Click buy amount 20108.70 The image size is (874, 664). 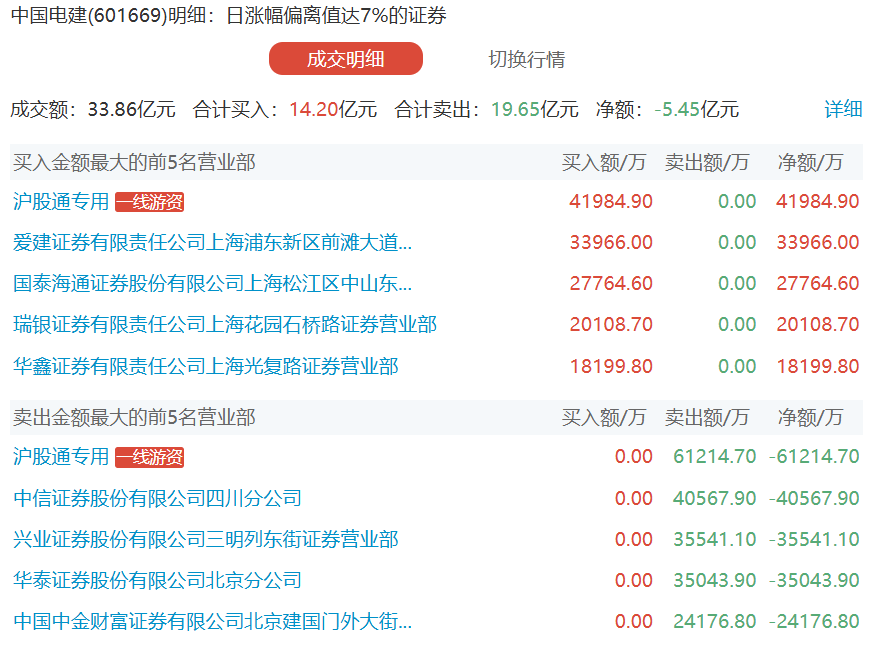pyautogui.click(x=611, y=324)
